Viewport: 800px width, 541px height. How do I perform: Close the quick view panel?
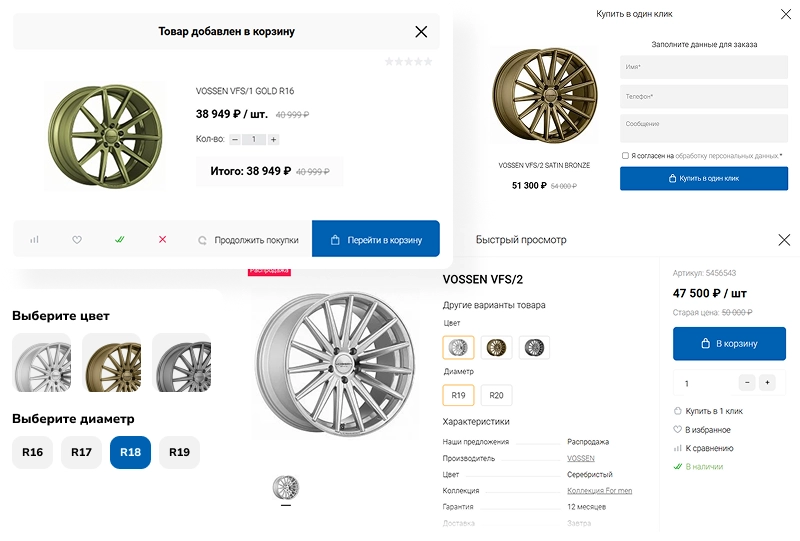point(784,240)
